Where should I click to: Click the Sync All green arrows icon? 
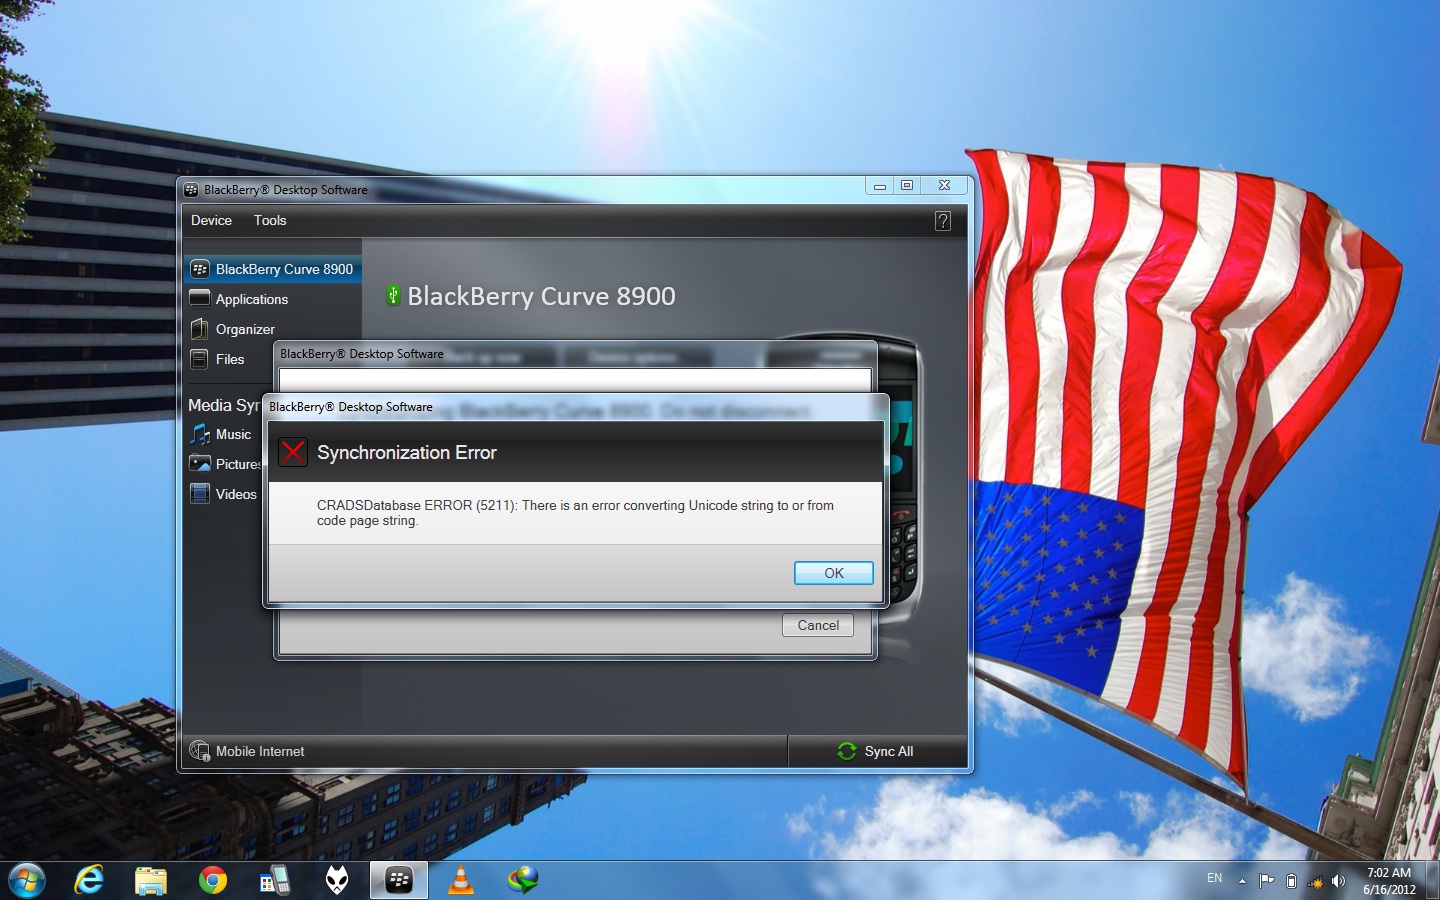[847, 751]
